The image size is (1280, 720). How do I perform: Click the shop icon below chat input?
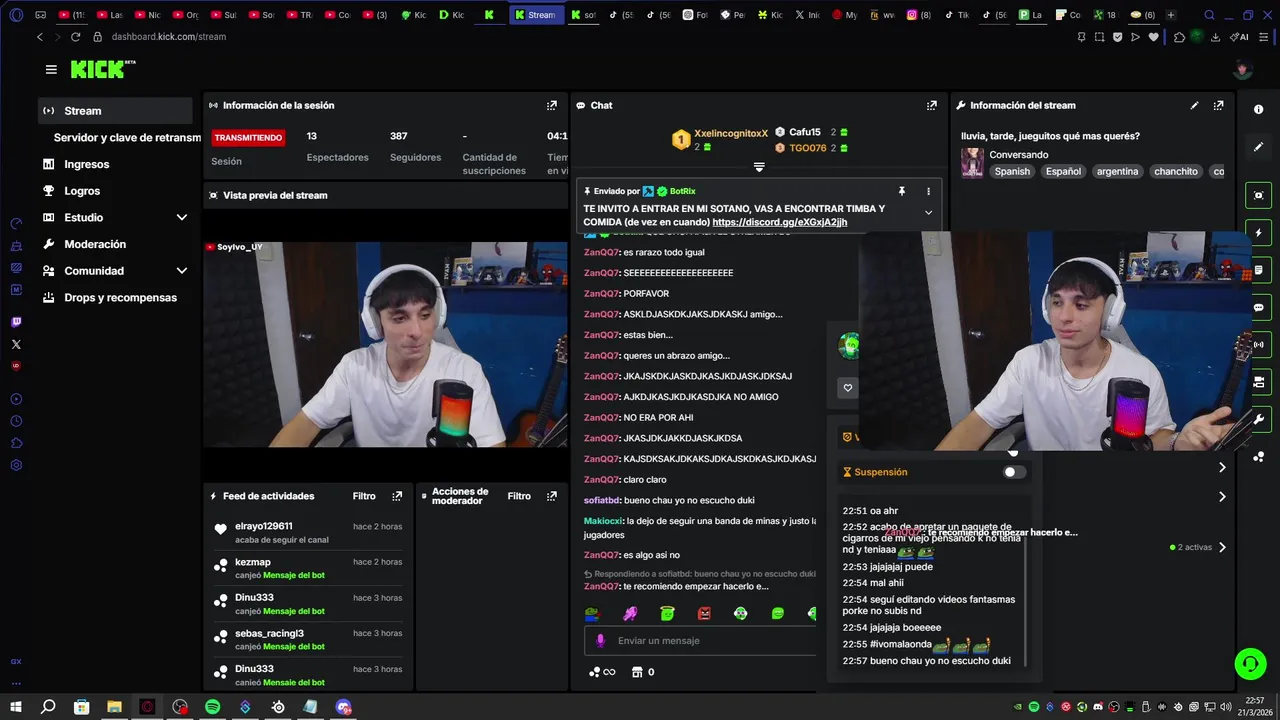[x=636, y=672]
